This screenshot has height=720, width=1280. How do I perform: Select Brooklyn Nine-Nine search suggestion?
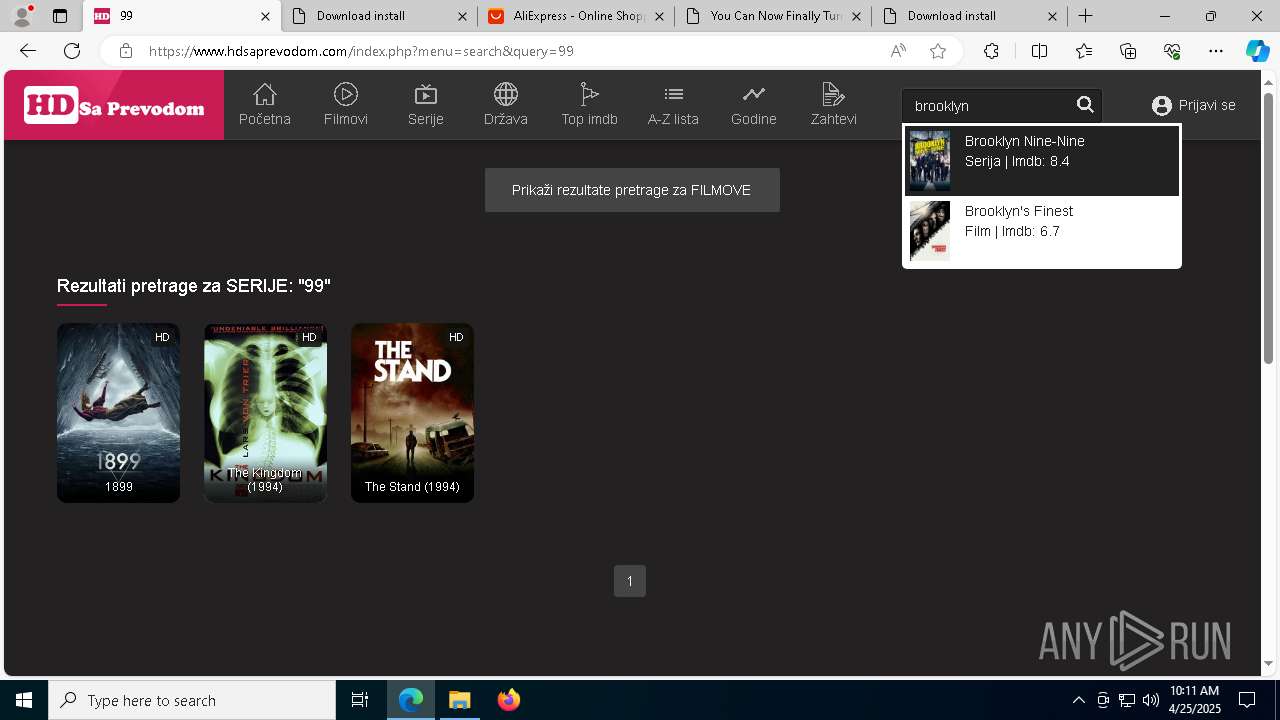pyautogui.click(x=1042, y=161)
